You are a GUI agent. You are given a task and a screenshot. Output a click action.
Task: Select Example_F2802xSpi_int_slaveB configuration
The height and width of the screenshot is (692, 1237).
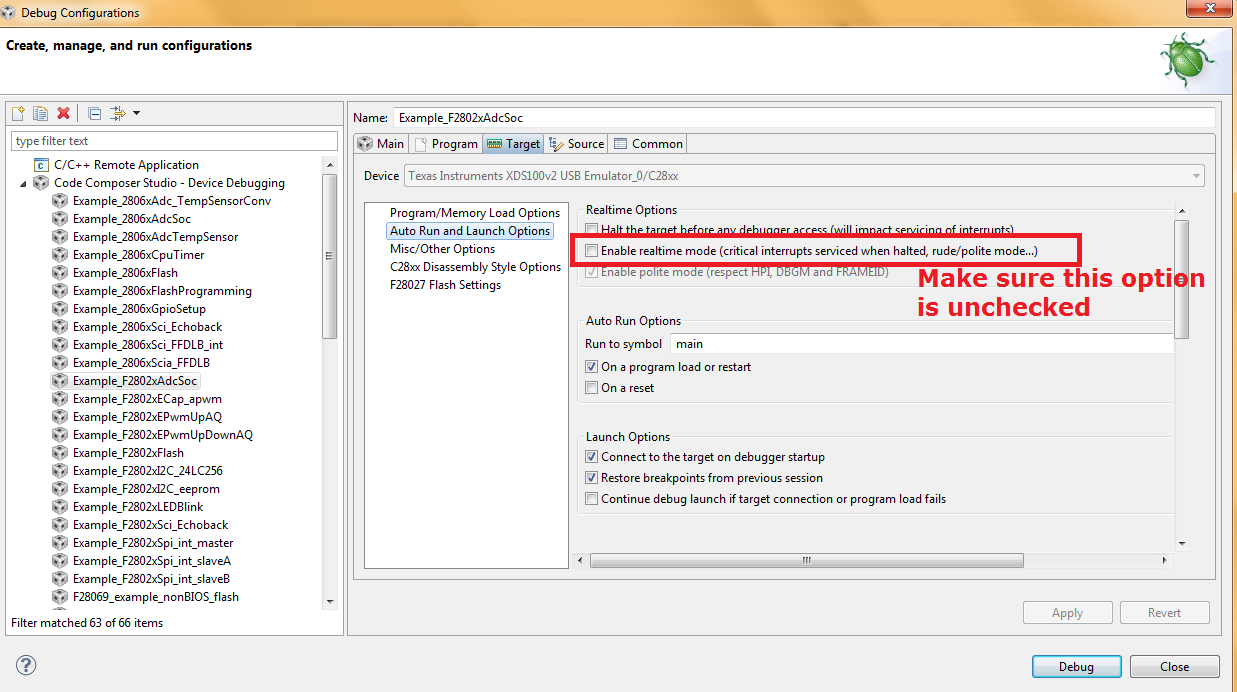[152, 579]
